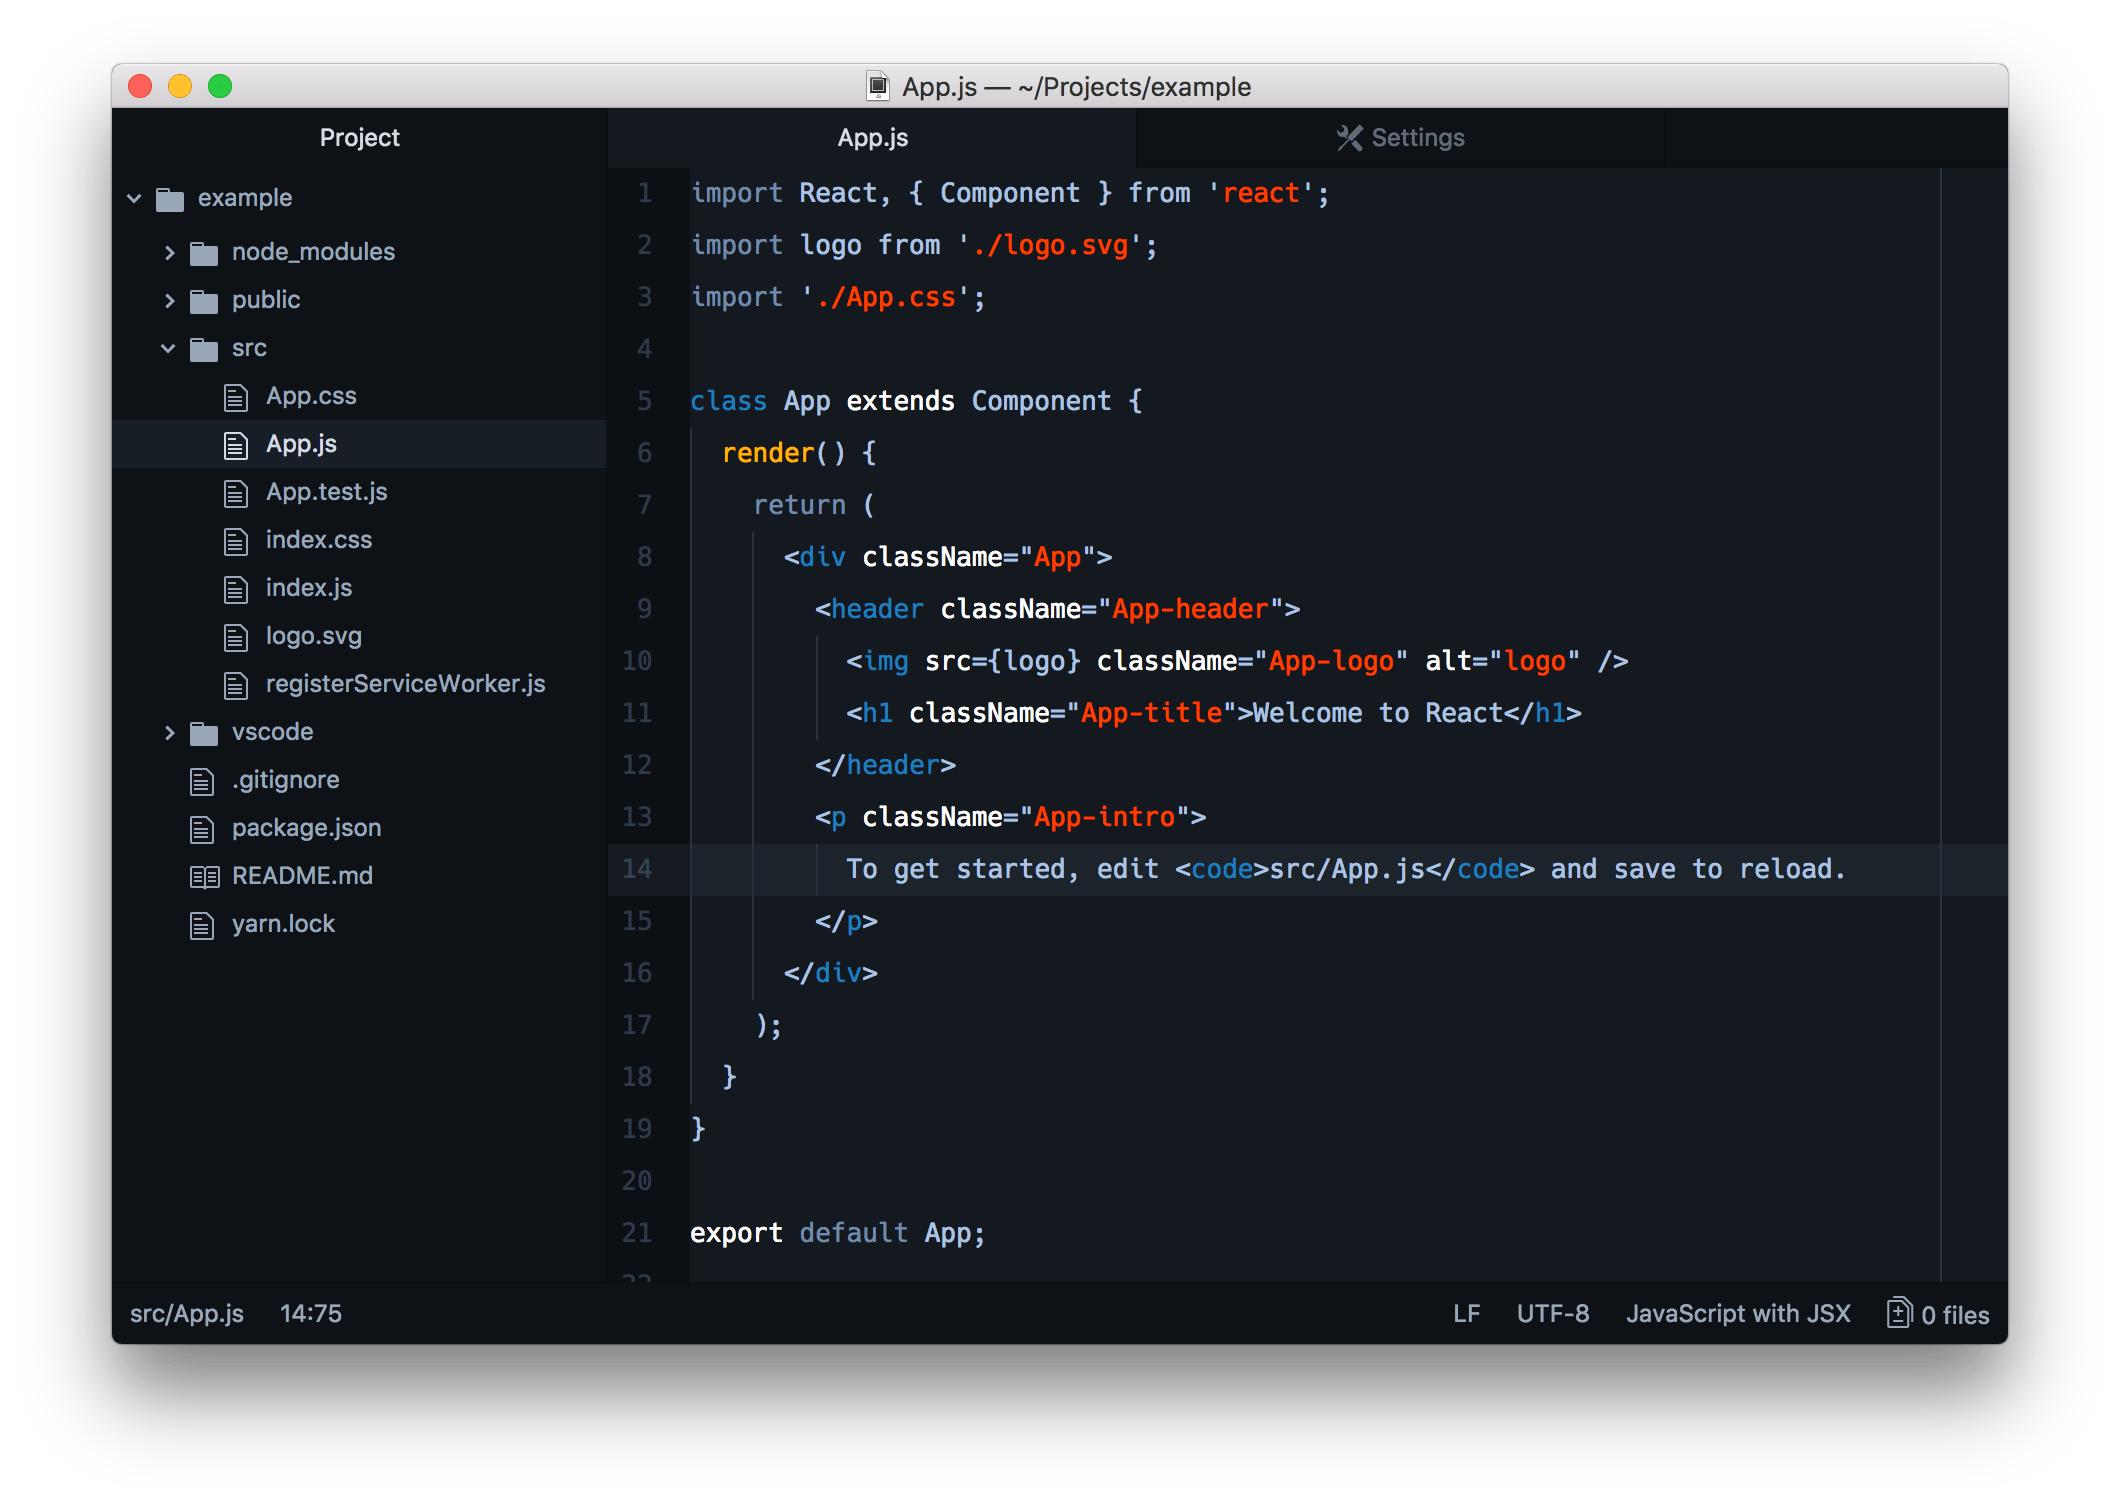2120x1504 pixels.
Task: Expand the node_modules folder
Action: [x=170, y=252]
